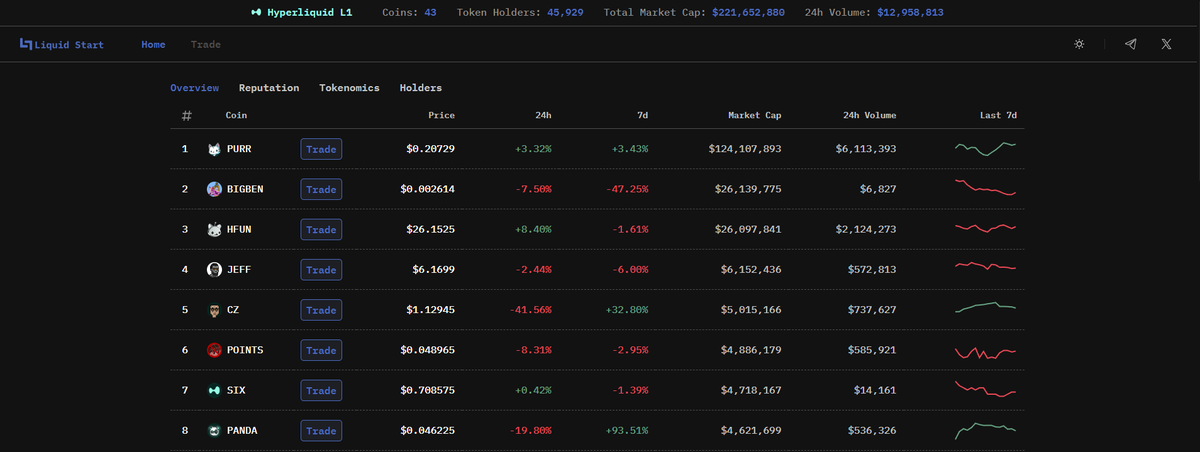
Task: Click the Last 7d column header
Action: 998,115
